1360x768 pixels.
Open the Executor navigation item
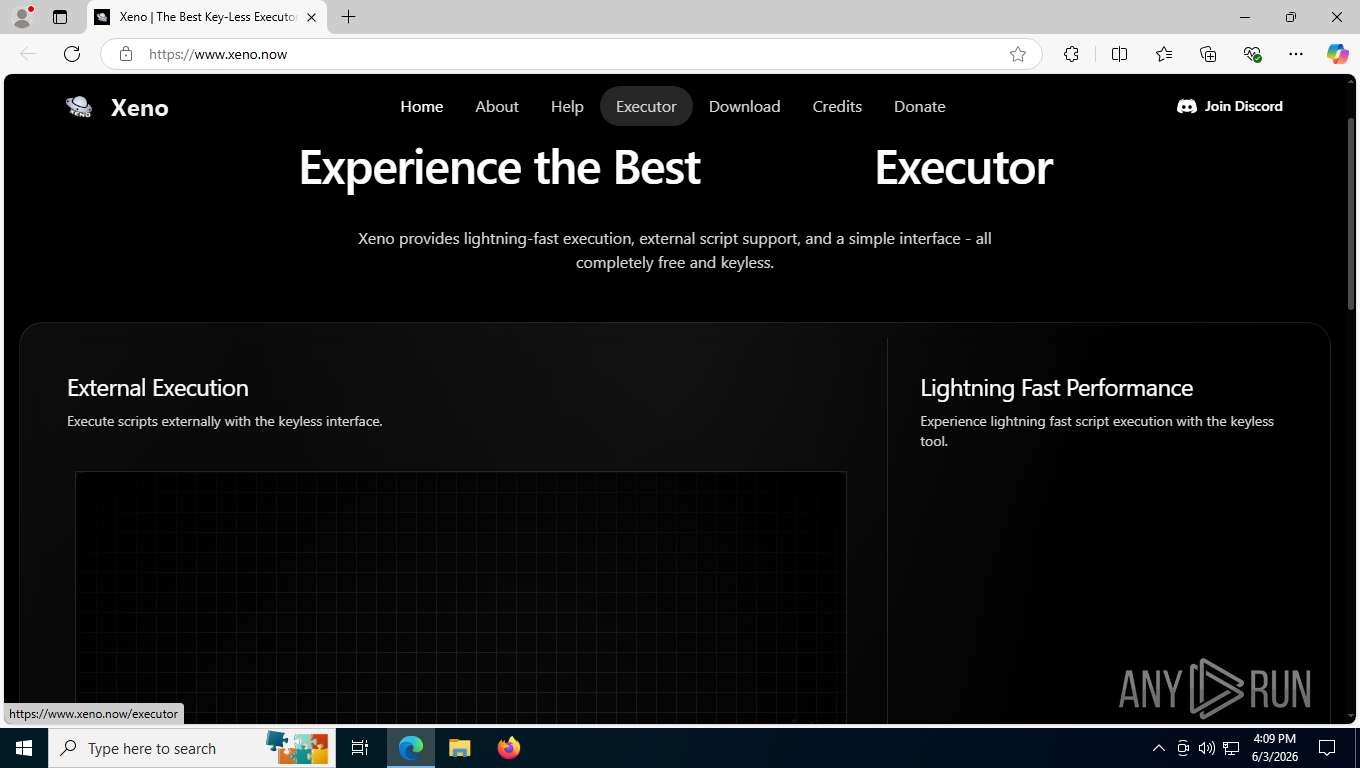point(646,106)
